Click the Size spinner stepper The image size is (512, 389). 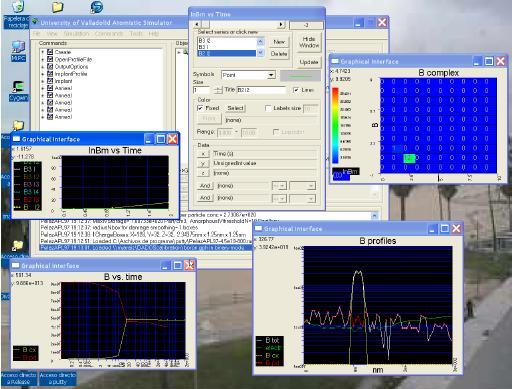(218, 90)
